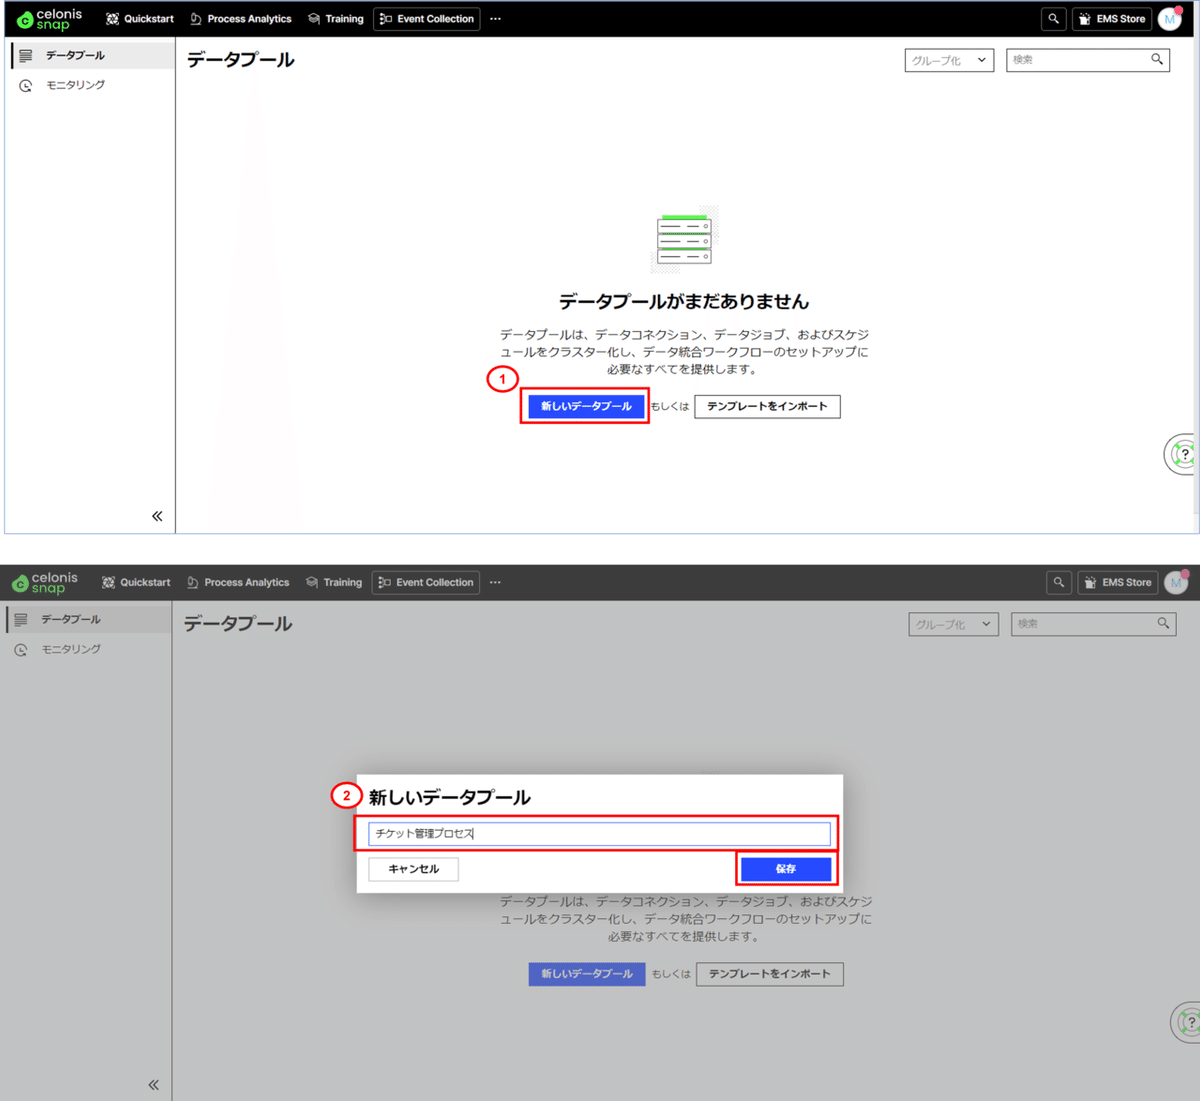The height and width of the screenshot is (1101, 1200).
Task: Expand the upper グループ化 dropdown
Action: [949, 60]
